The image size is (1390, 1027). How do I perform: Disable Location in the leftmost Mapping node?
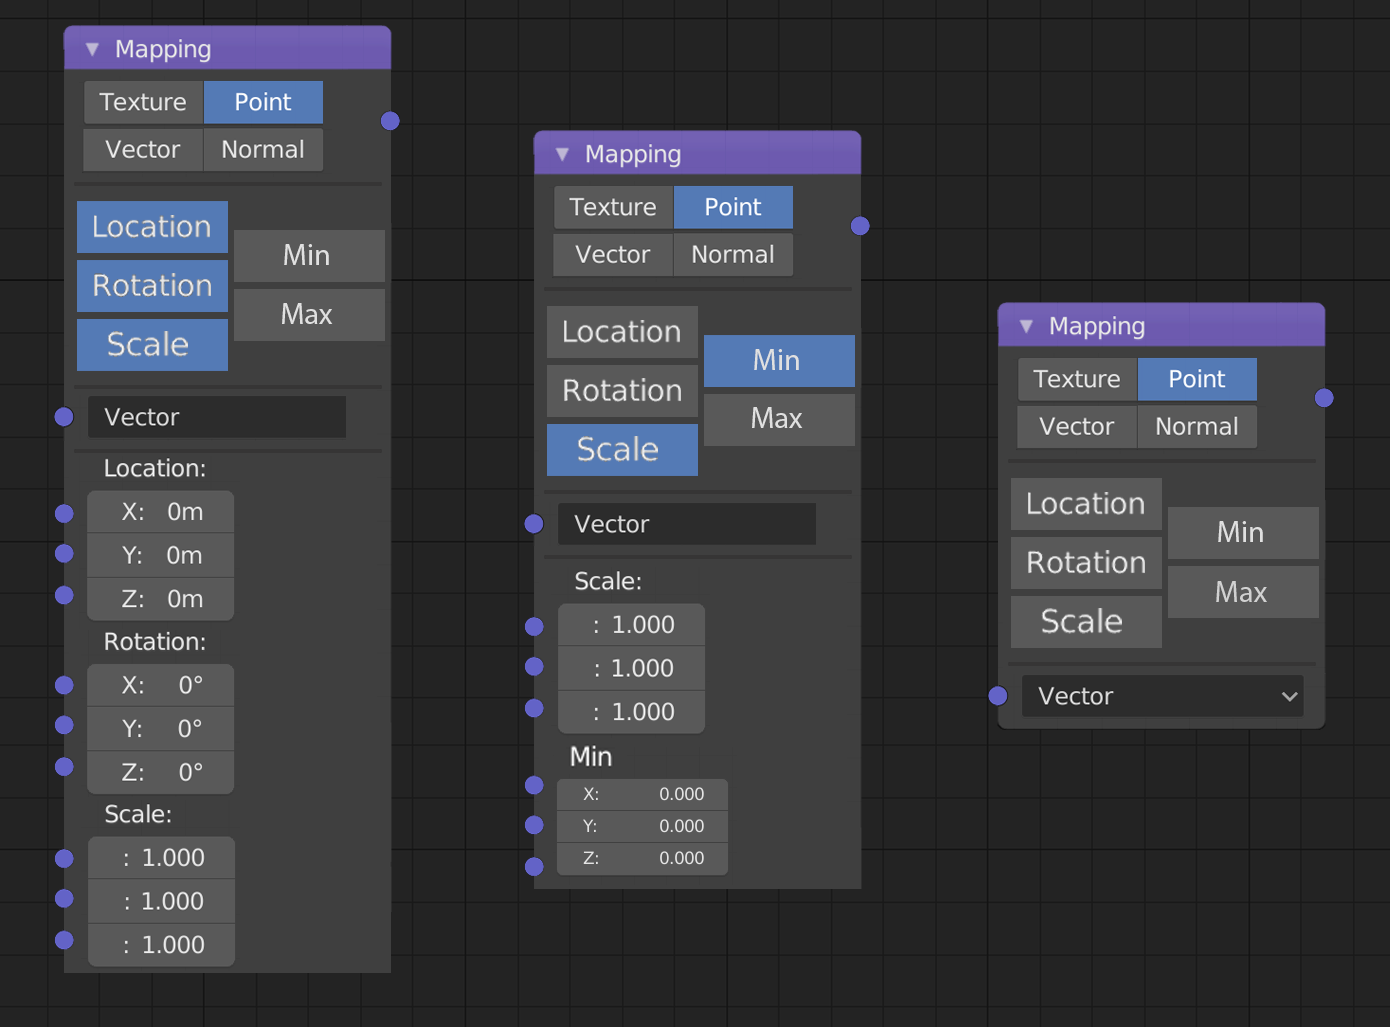pos(152,227)
